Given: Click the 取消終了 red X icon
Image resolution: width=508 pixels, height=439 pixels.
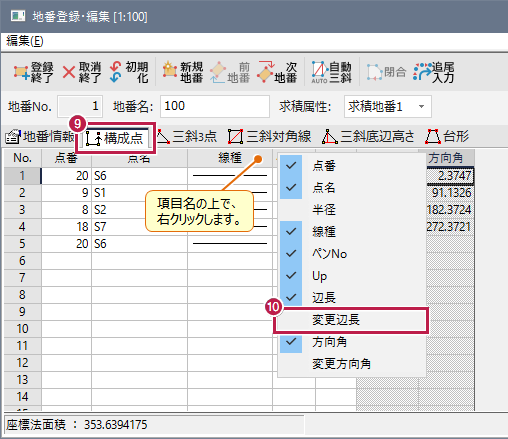Looking at the screenshot, I should [x=69, y=72].
